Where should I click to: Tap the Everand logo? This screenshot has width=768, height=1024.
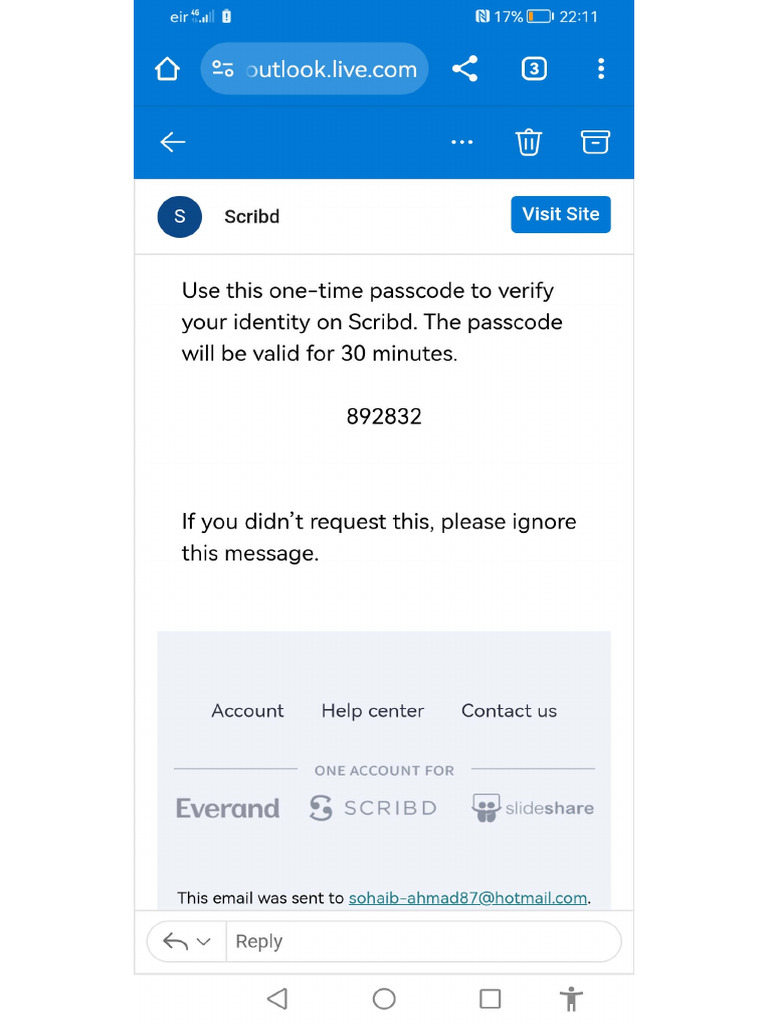pos(228,808)
